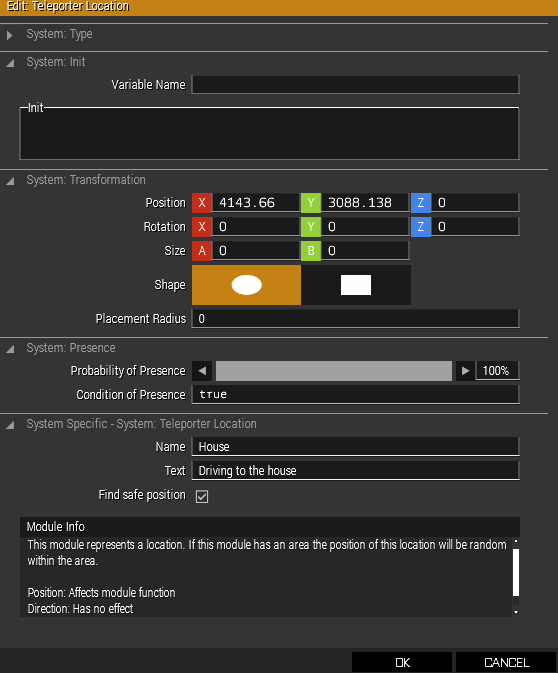Click the Variable Name input field
This screenshot has width=558, height=673.
(355, 85)
